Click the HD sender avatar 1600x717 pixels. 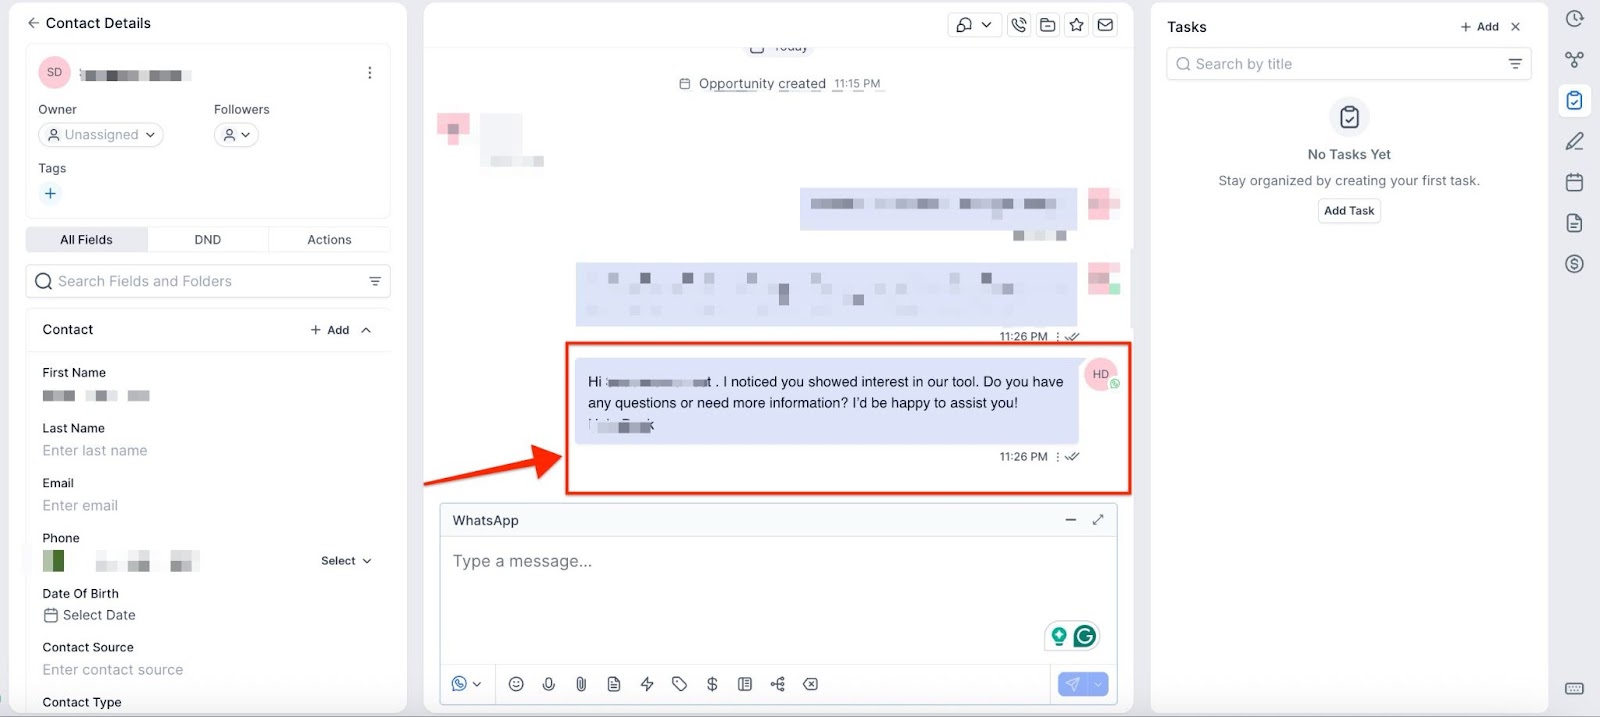click(1100, 374)
